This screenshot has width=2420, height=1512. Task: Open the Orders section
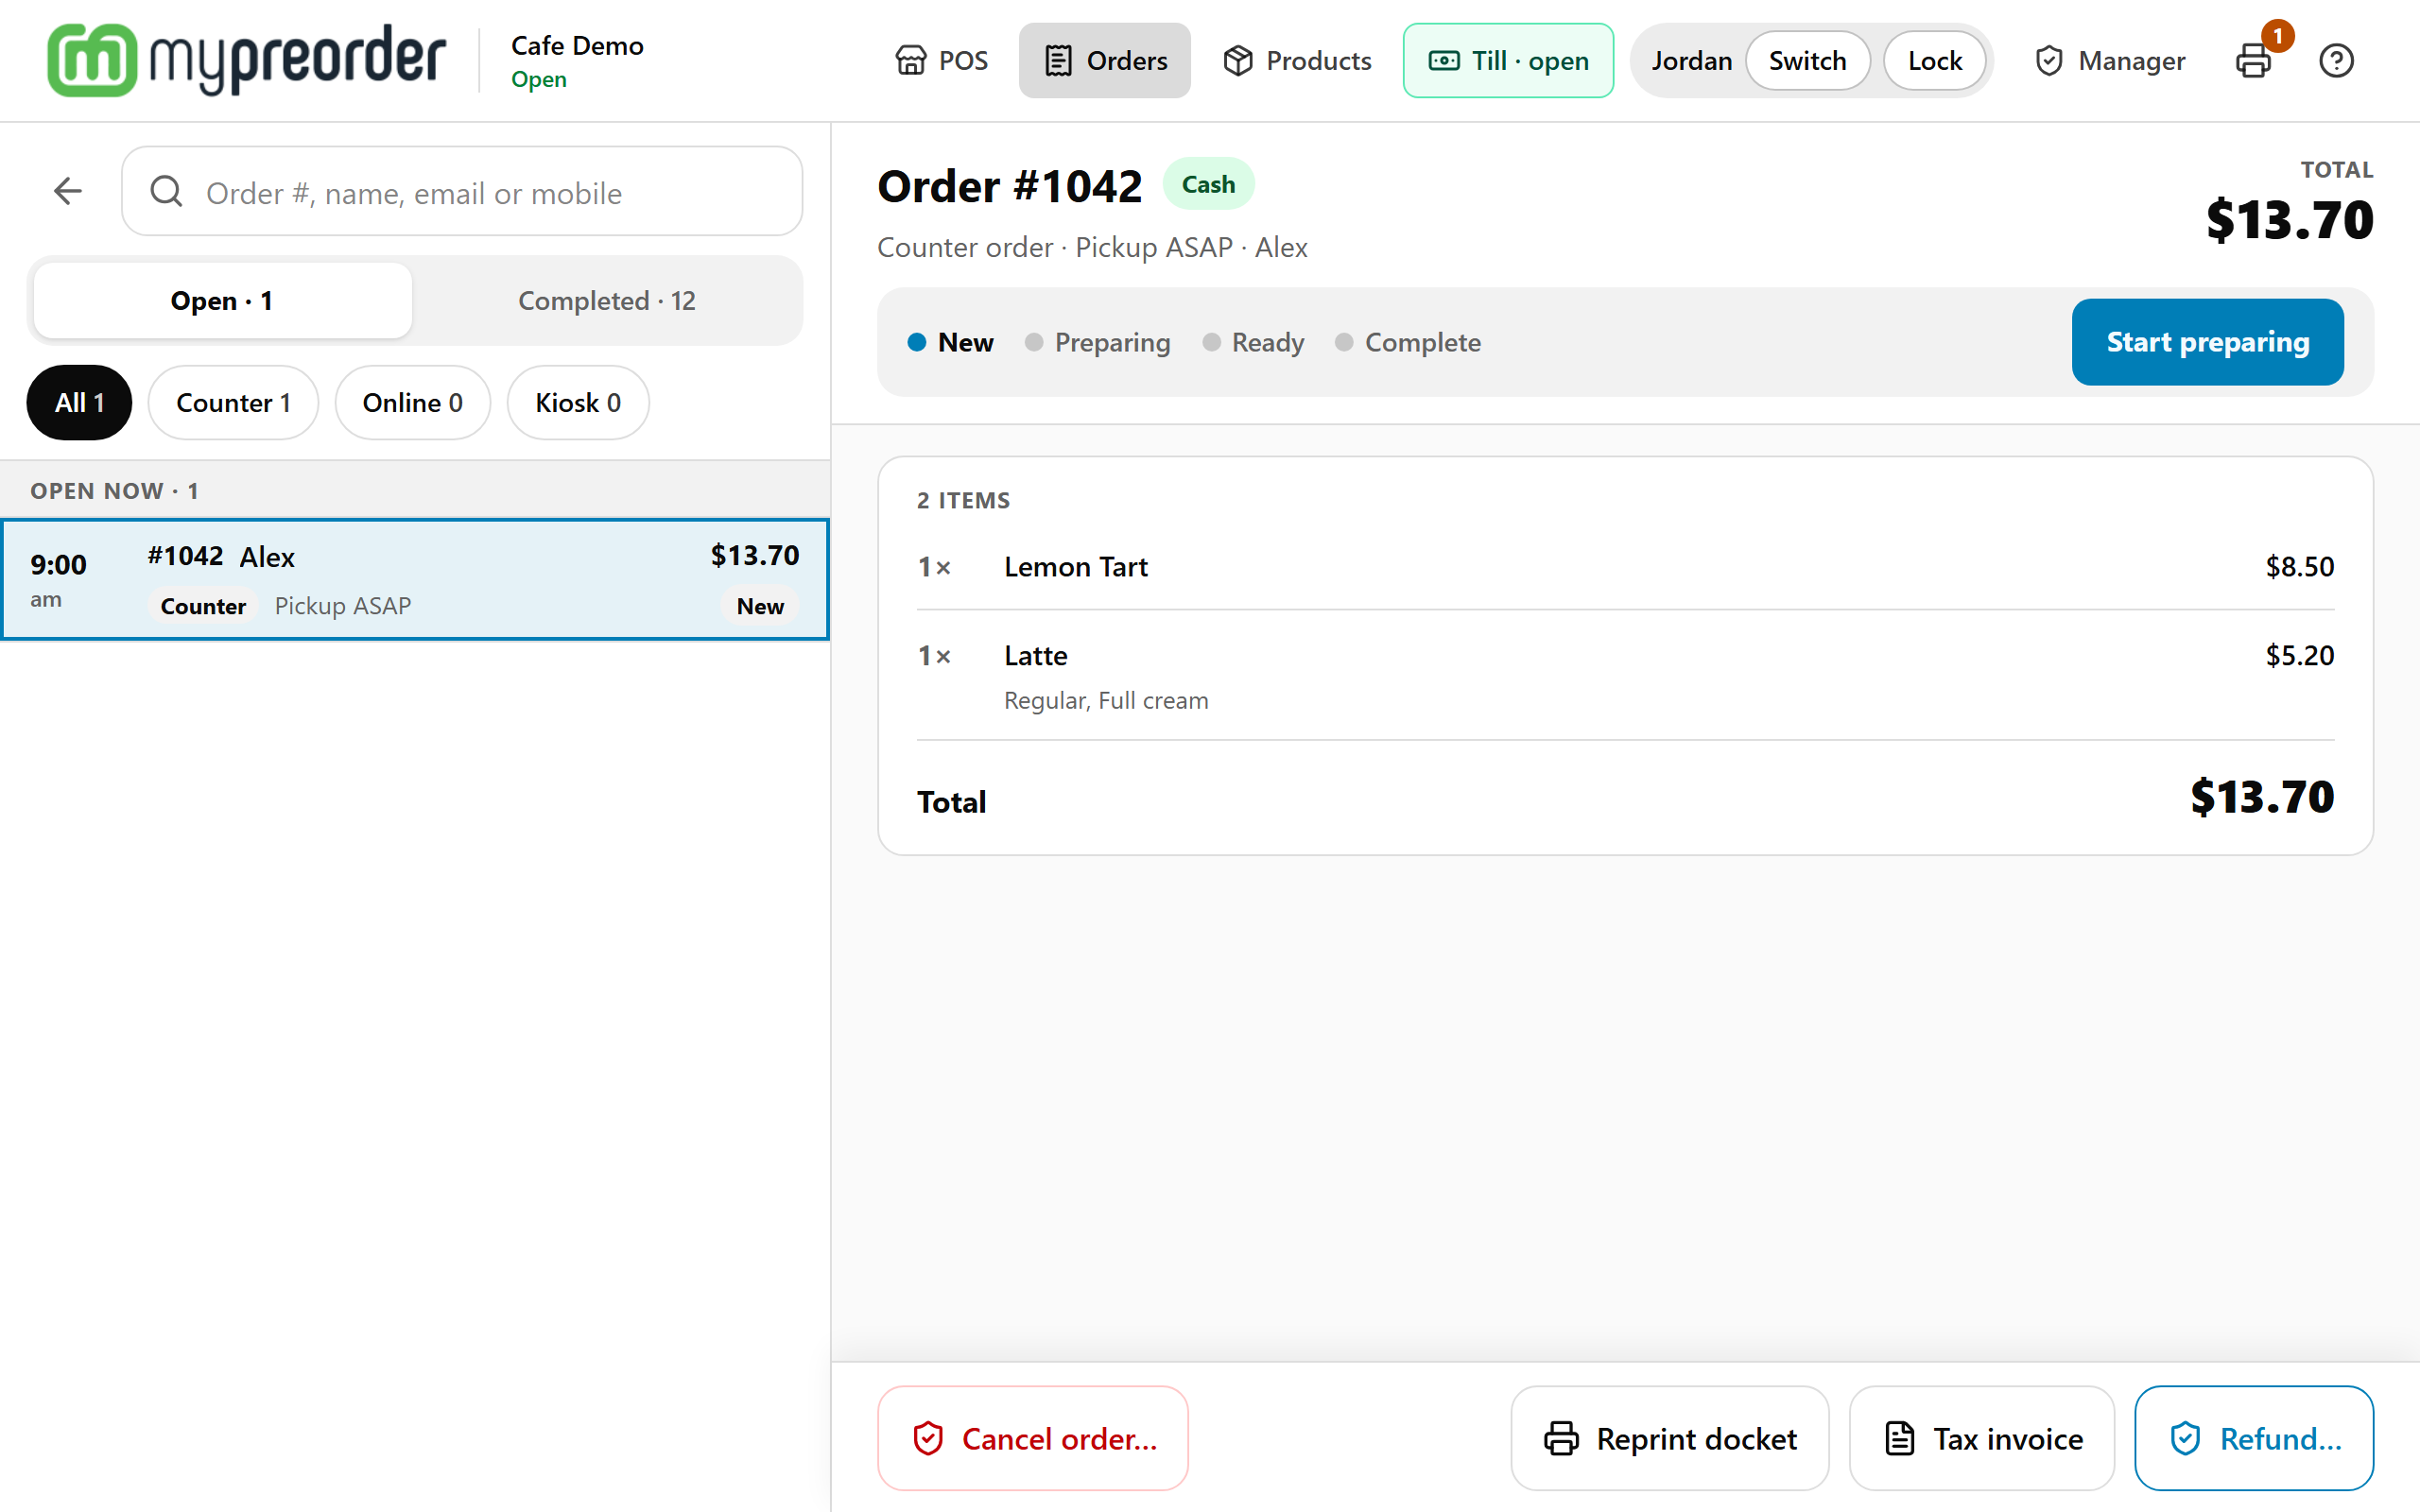click(1105, 60)
